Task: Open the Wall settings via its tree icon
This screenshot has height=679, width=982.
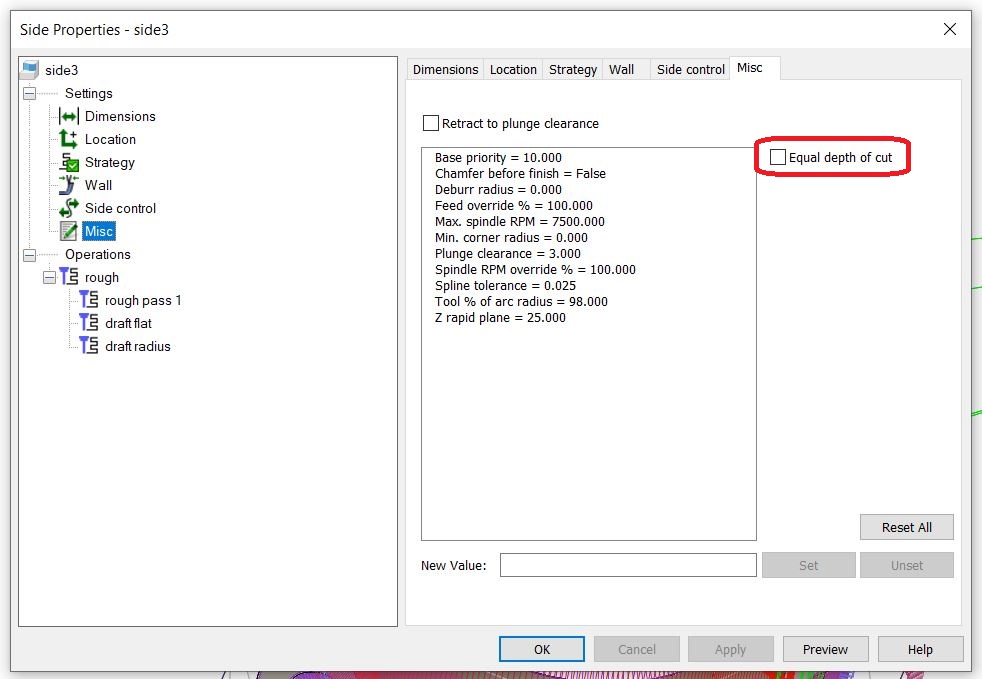Action: pyautogui.click(x=70, y=185)
